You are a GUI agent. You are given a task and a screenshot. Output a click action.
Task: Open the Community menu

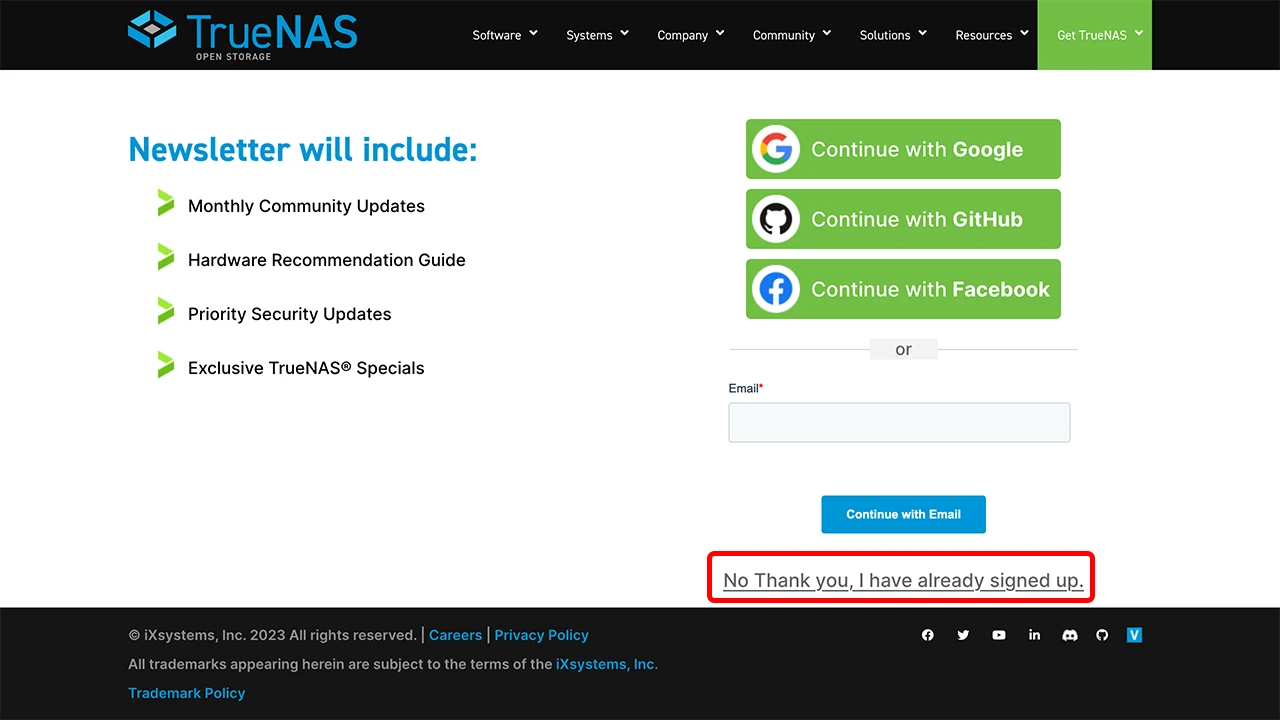pyautogui.click(x=791, y=35)
